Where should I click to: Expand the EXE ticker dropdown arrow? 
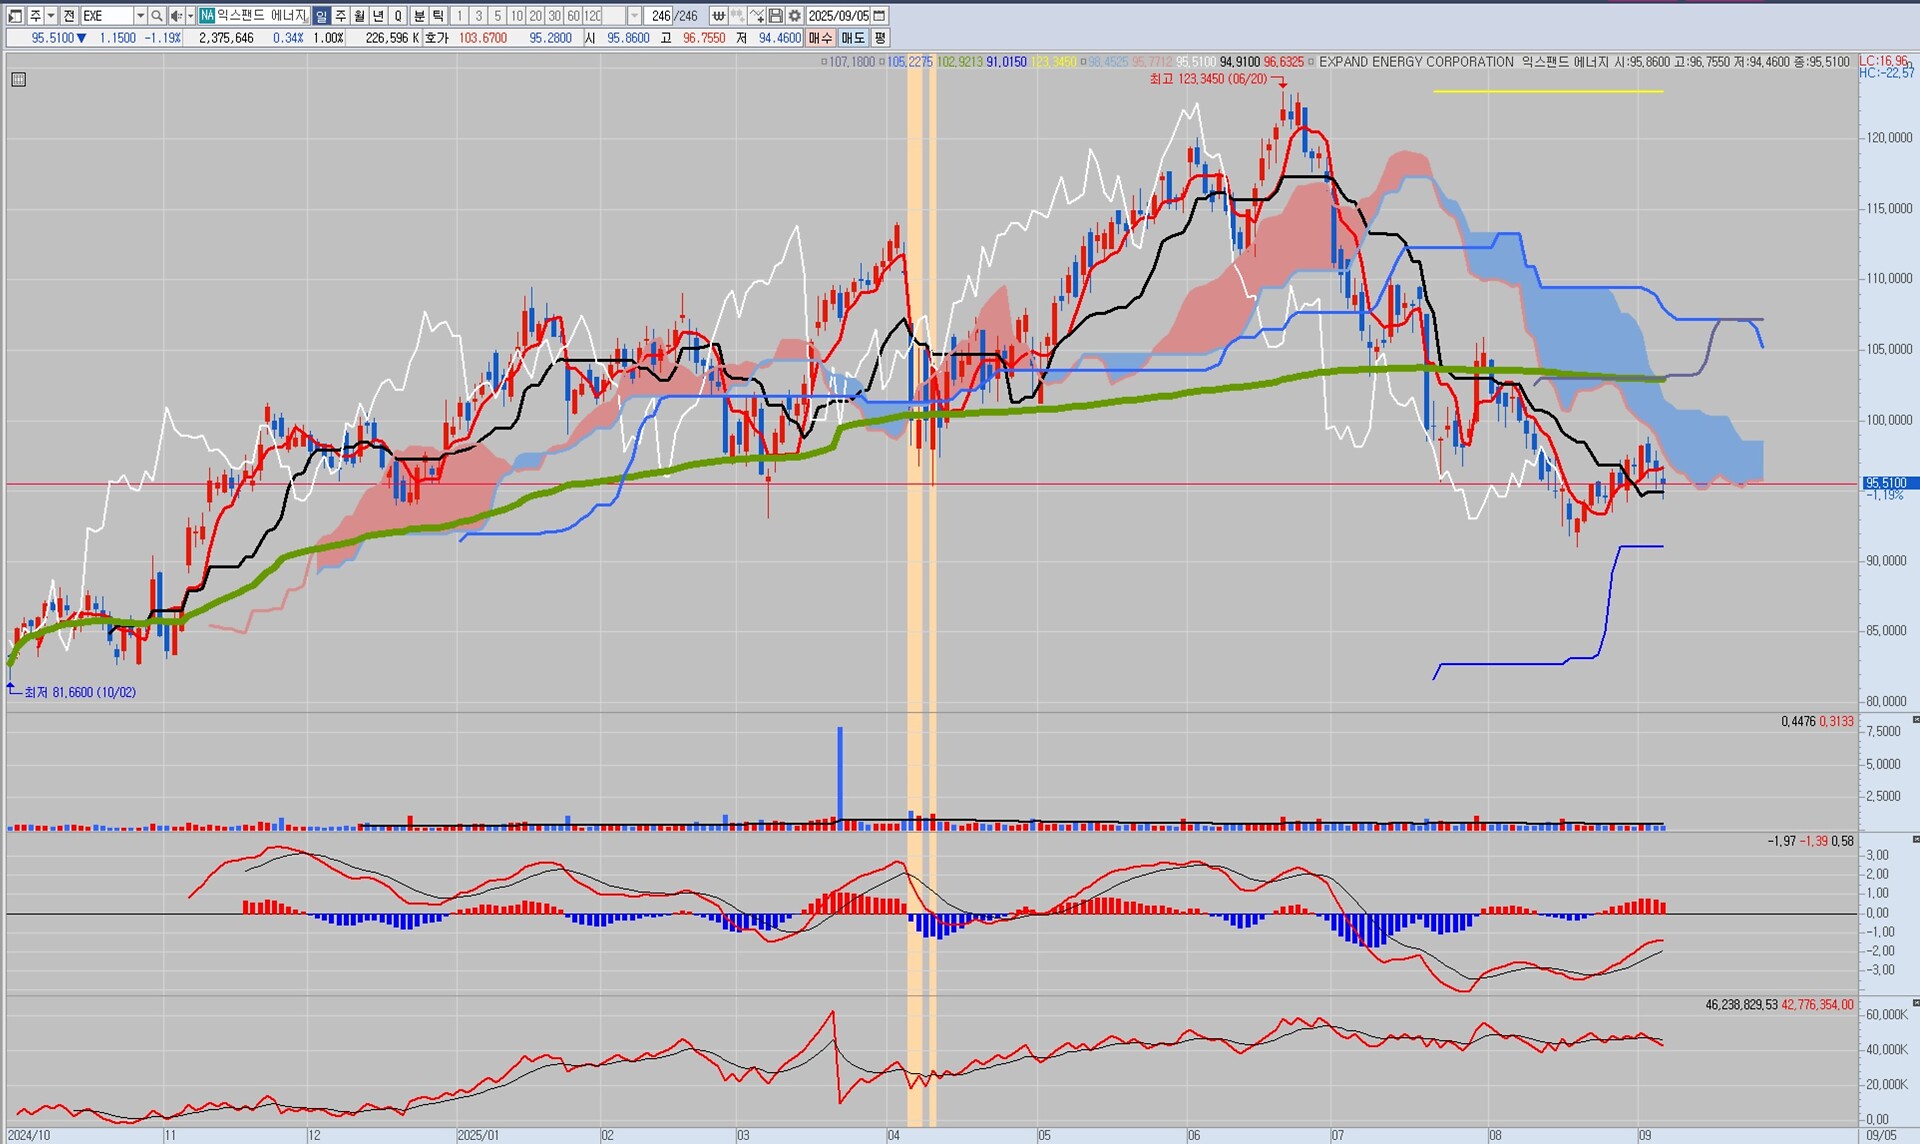(140, 16)
